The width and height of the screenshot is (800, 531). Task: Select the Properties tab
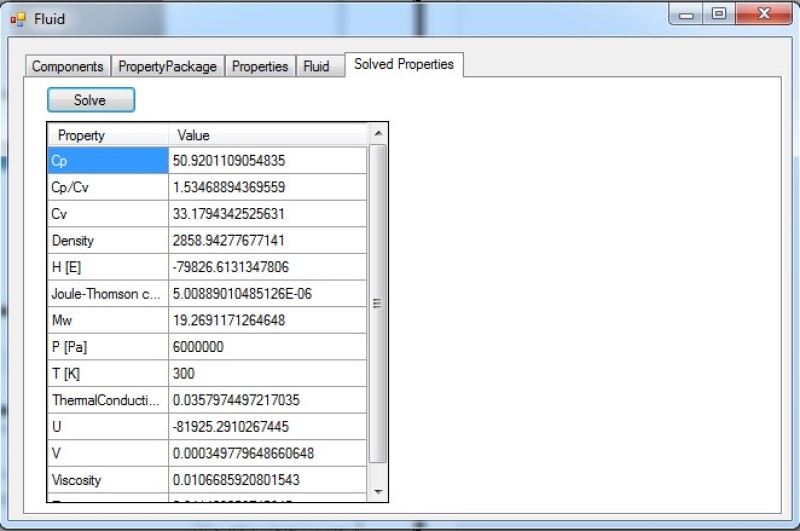260,66
